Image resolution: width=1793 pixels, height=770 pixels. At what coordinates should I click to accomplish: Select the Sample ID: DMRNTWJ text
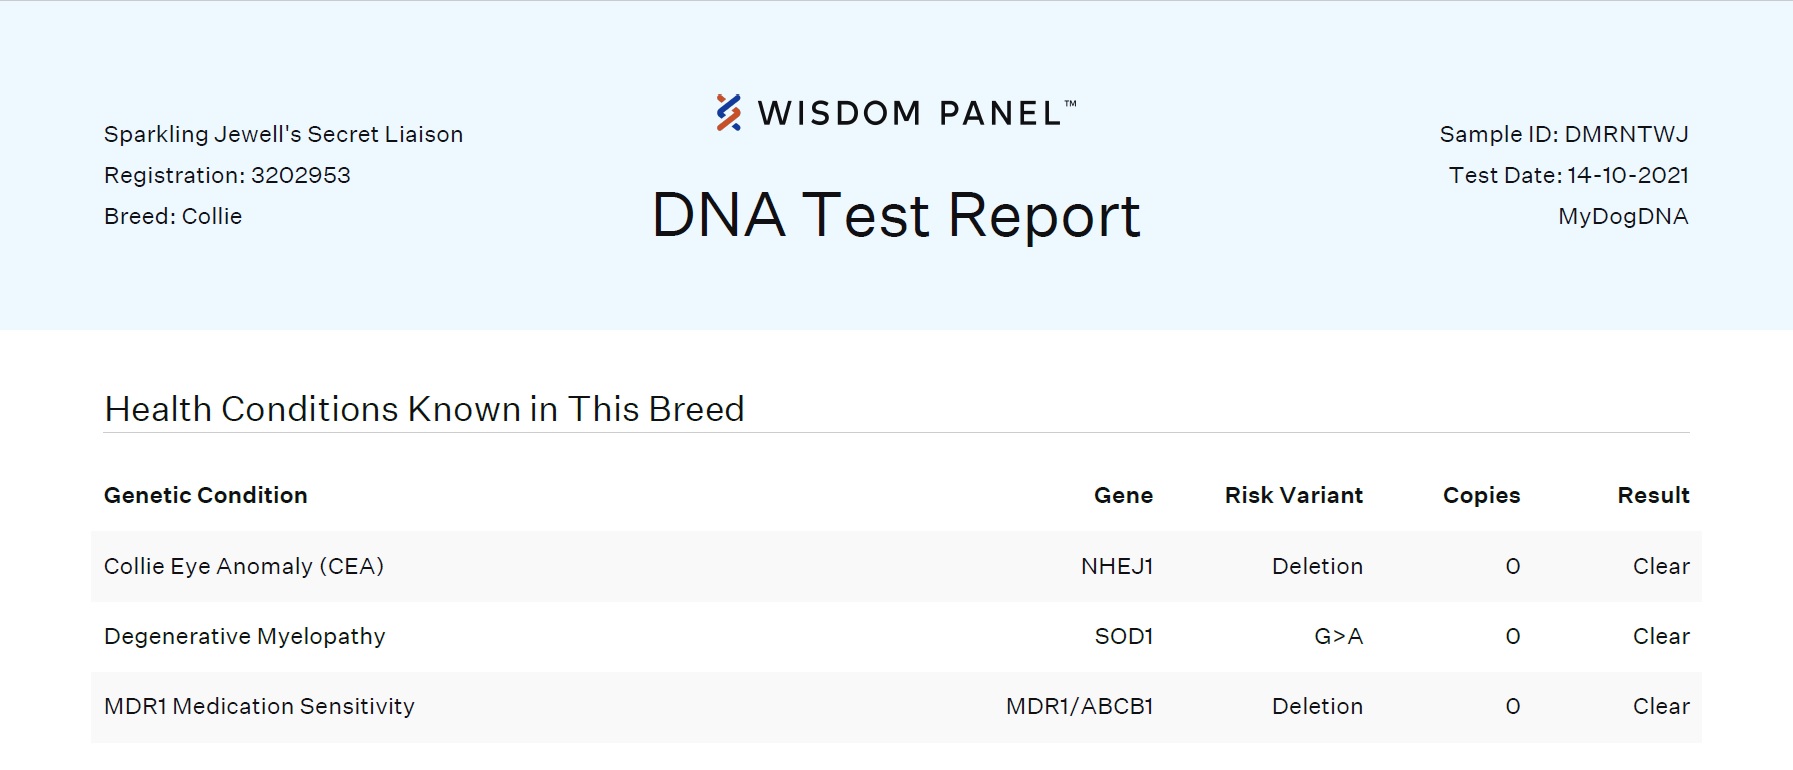click(x=1564, y=134)
